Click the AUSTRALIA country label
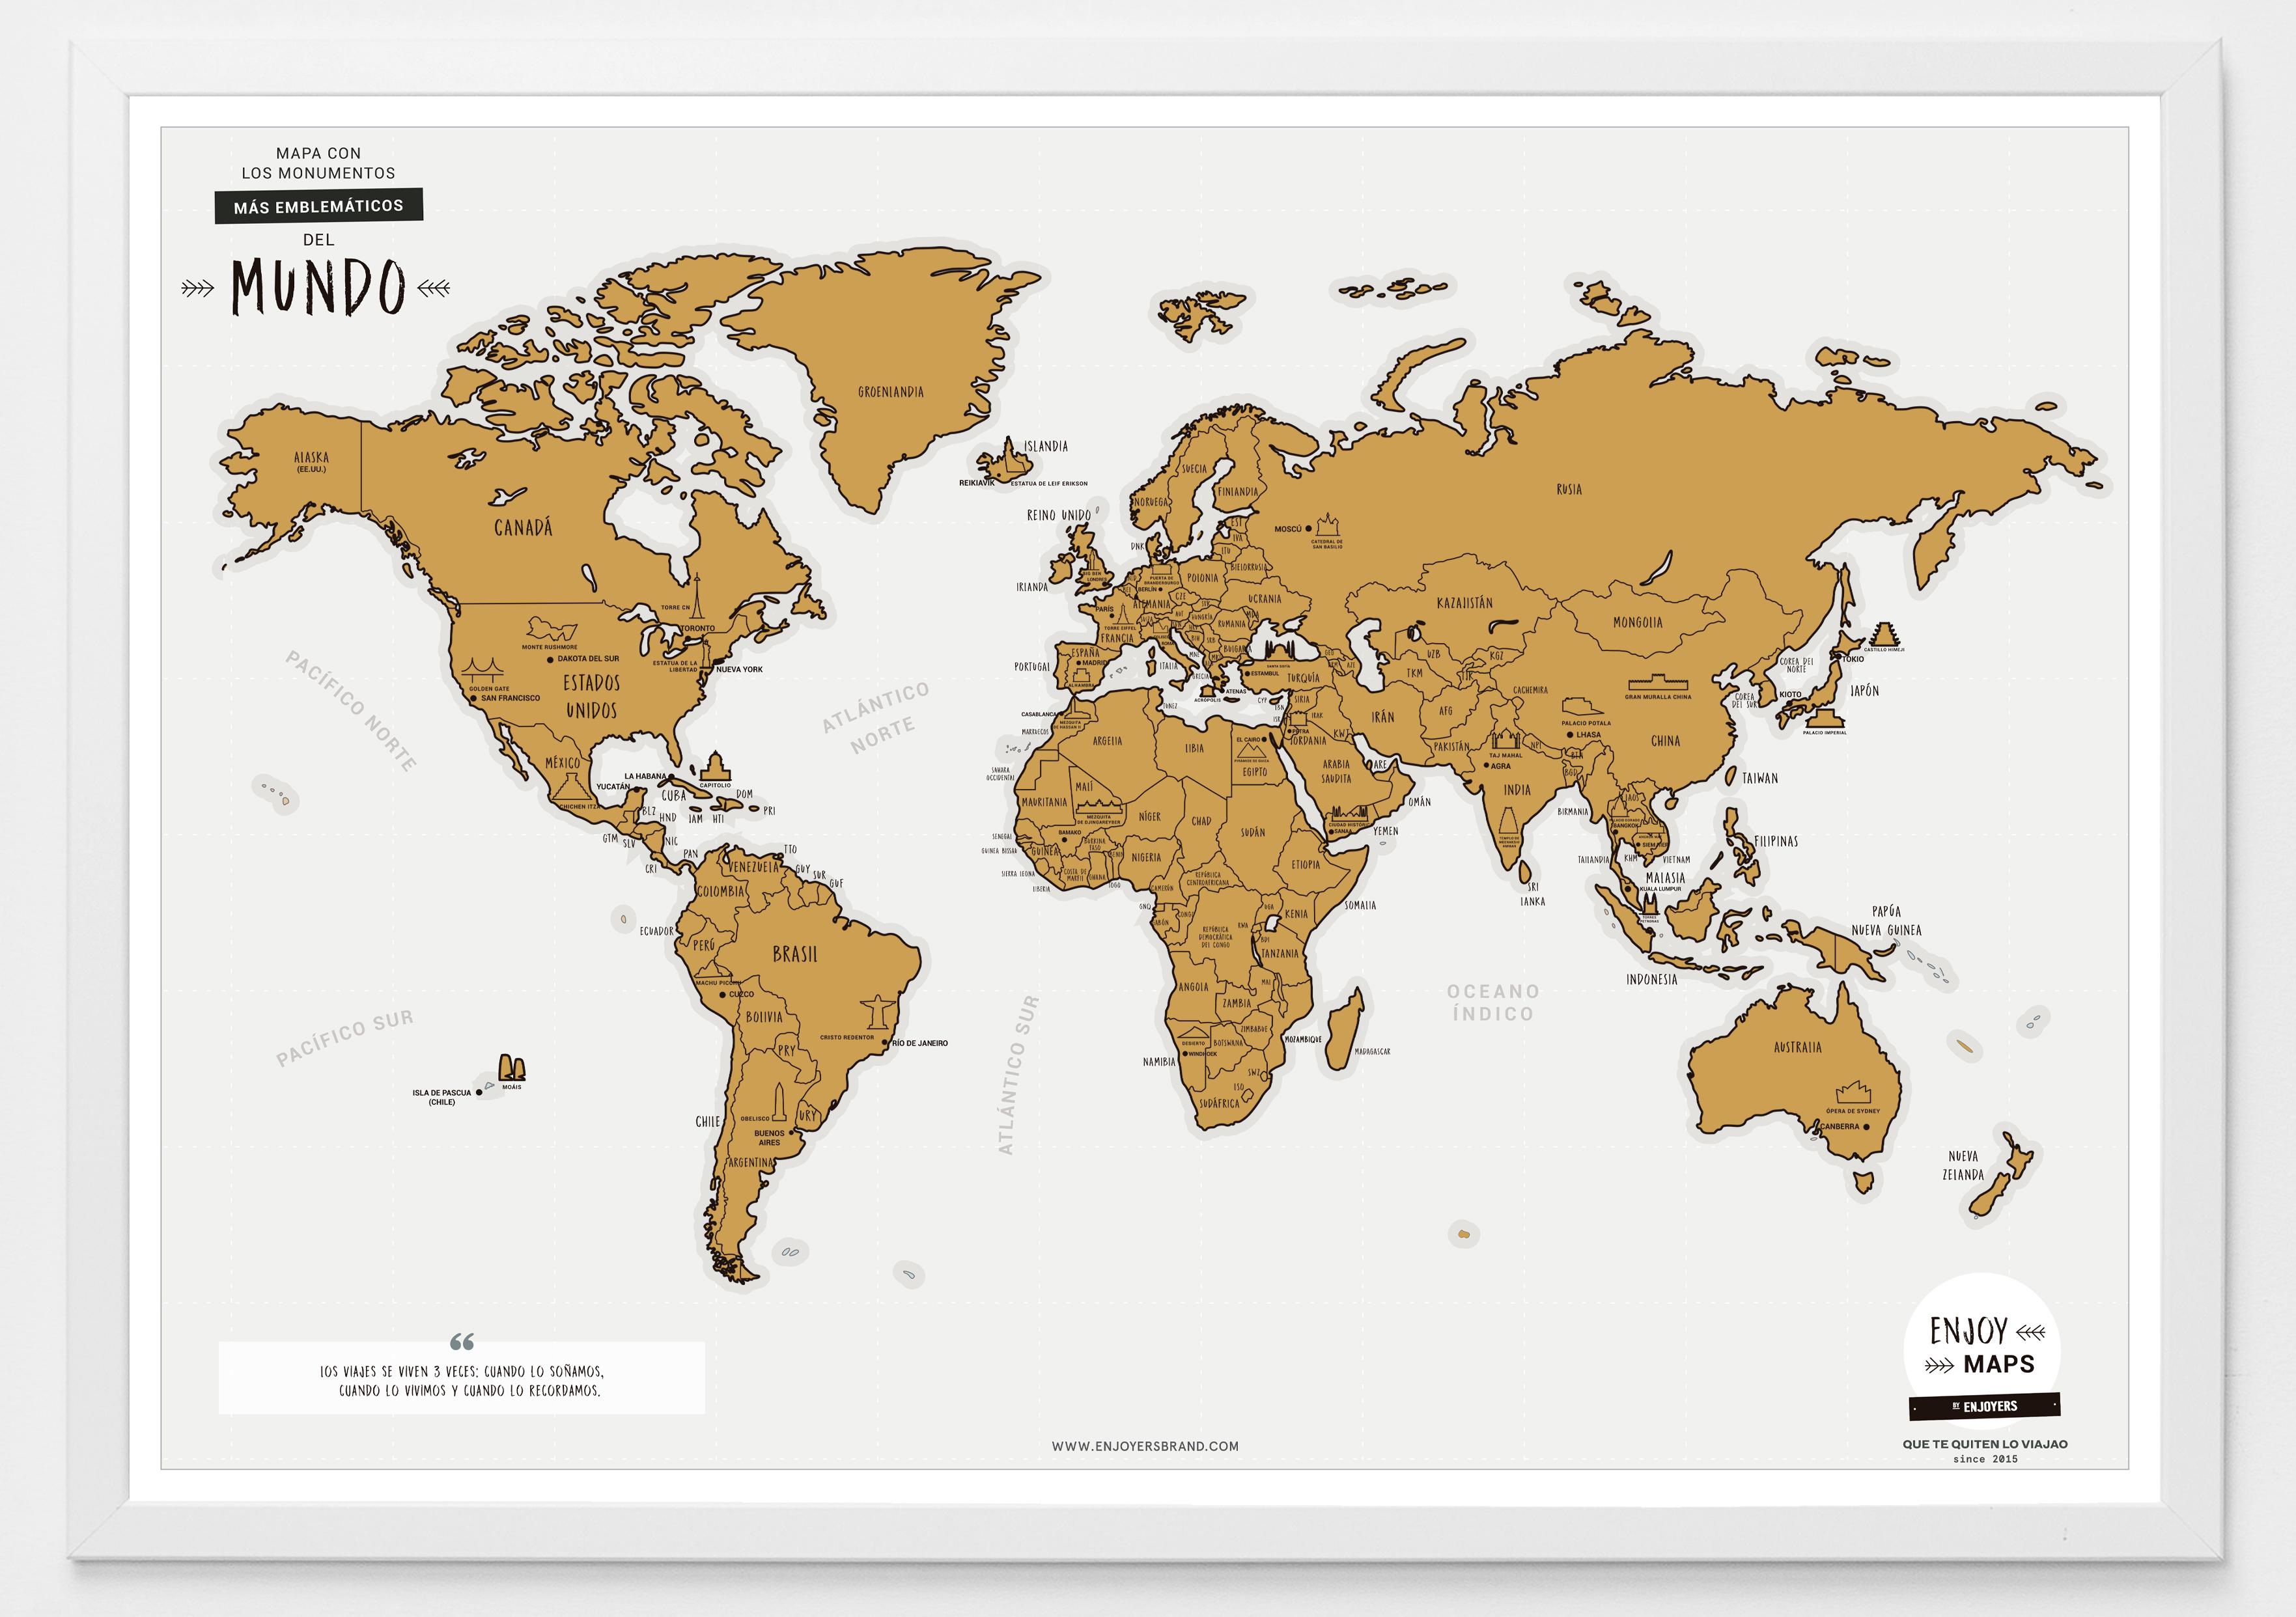The height and width of the screenshot is (1617, 2296). (x=1798, y=1048)
